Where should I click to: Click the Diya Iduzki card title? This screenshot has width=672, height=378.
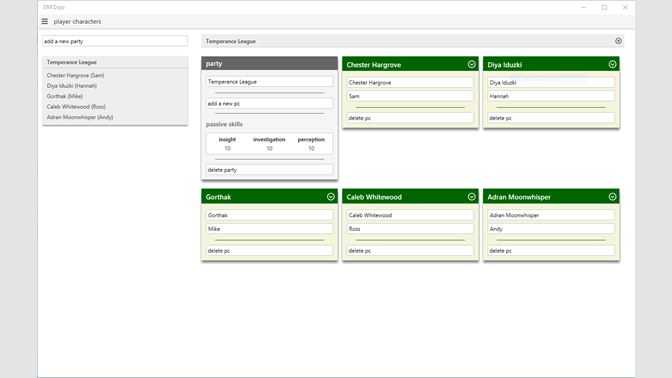[x=504, y=65]
